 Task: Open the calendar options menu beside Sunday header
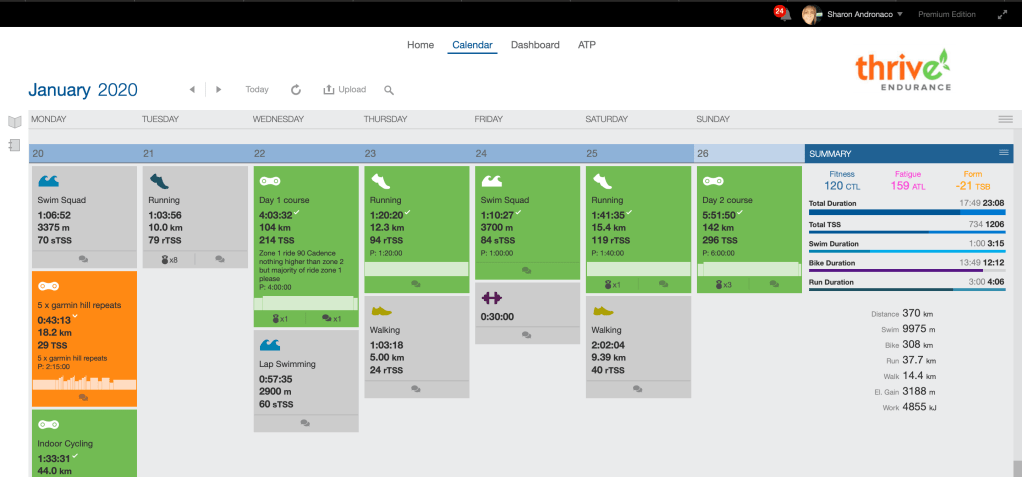(1005, 119)
